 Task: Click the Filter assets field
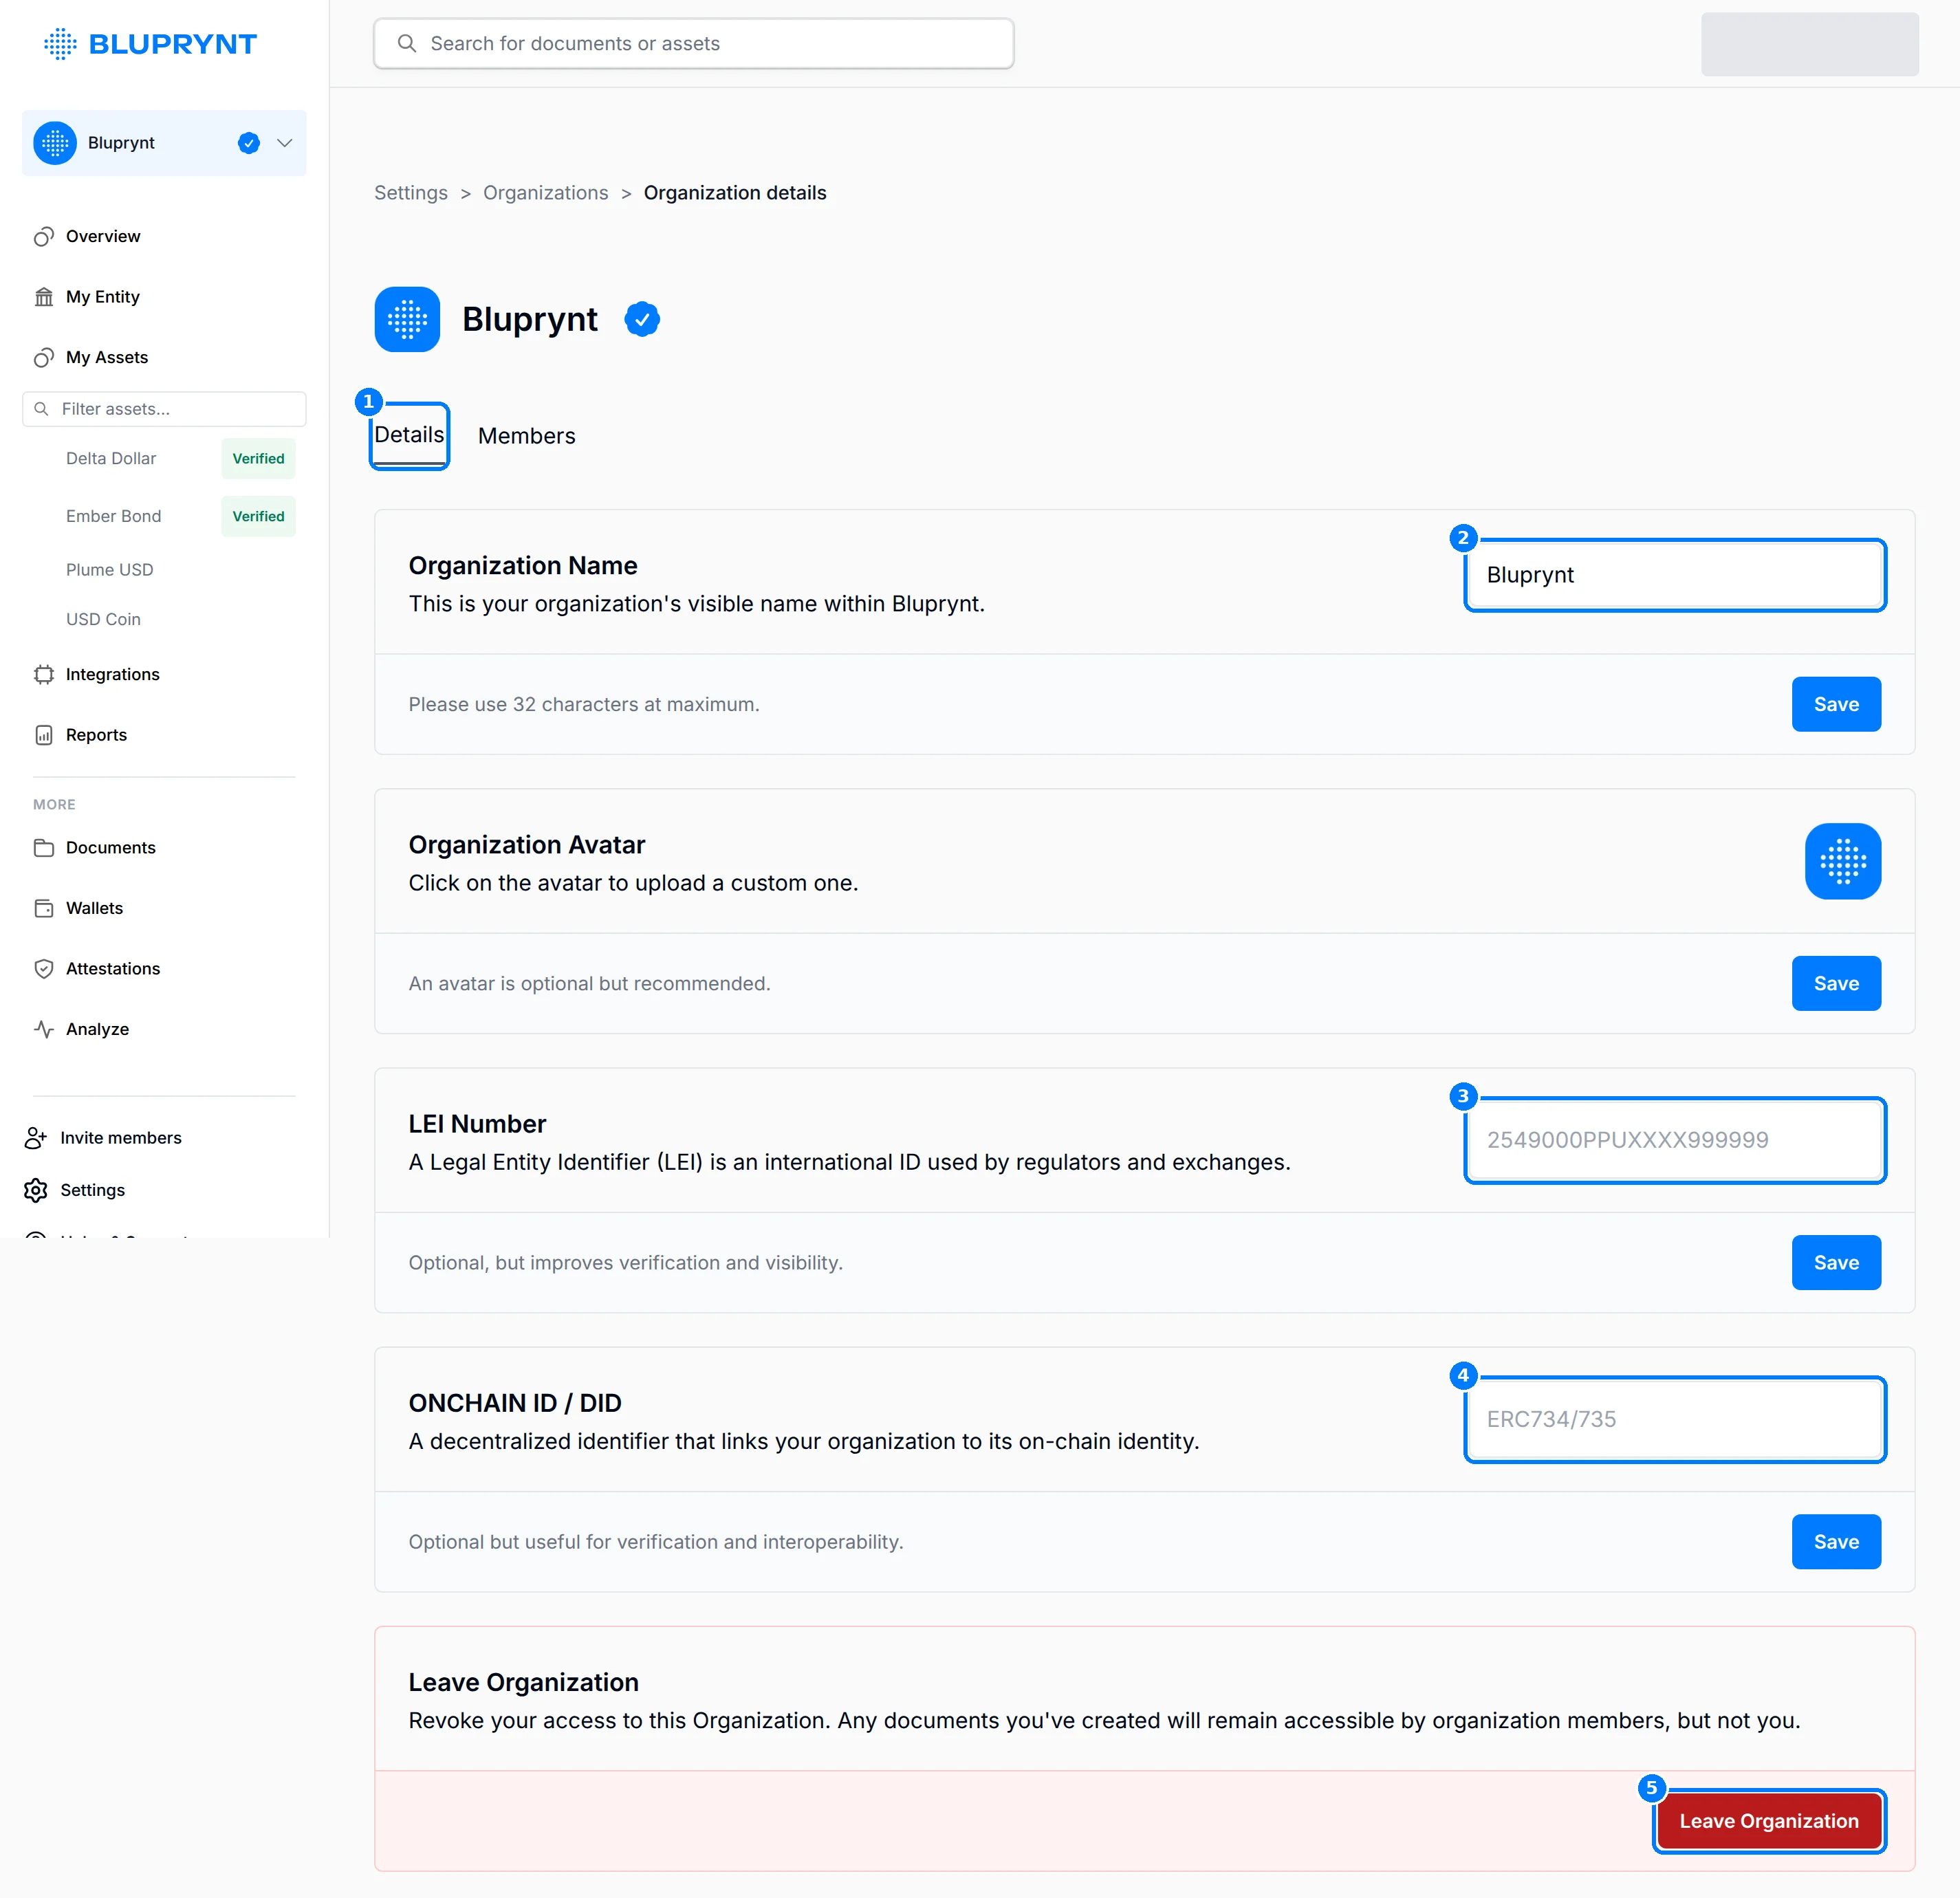pos(164,409)
